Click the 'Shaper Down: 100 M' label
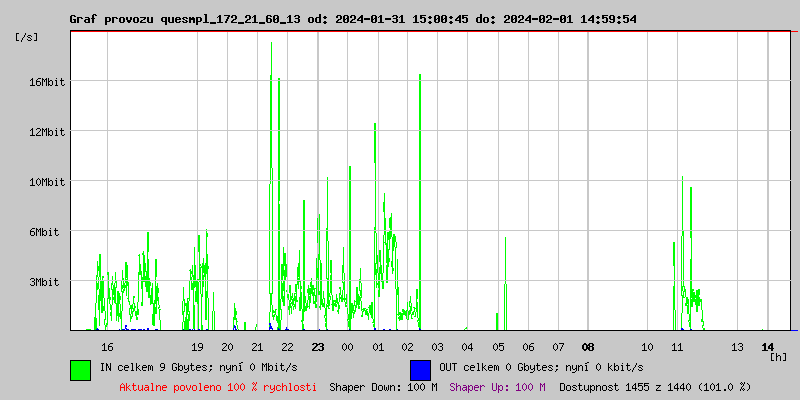800x400 pixels. coord(383,387)
